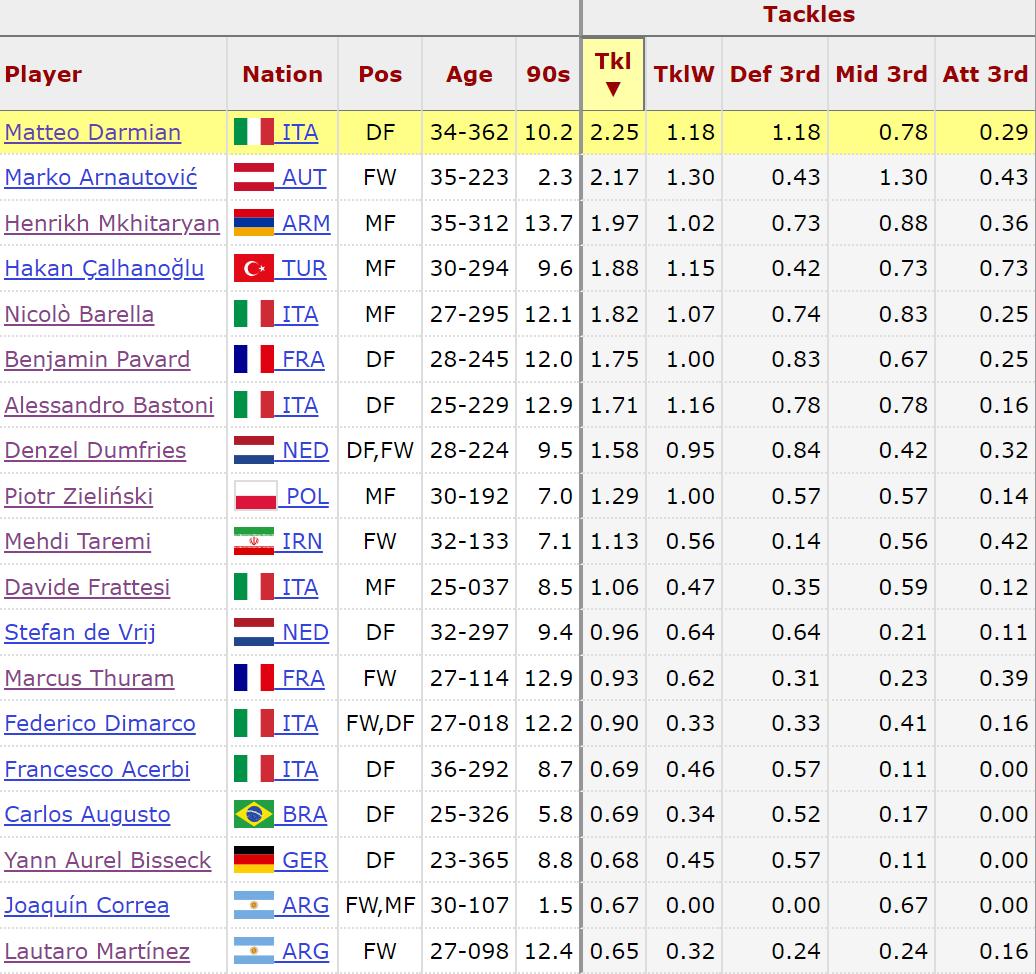The height and width of the screenshot is (974, 1036).
Task: Sort by Att 3rd column header
Action: coord(985,74)
